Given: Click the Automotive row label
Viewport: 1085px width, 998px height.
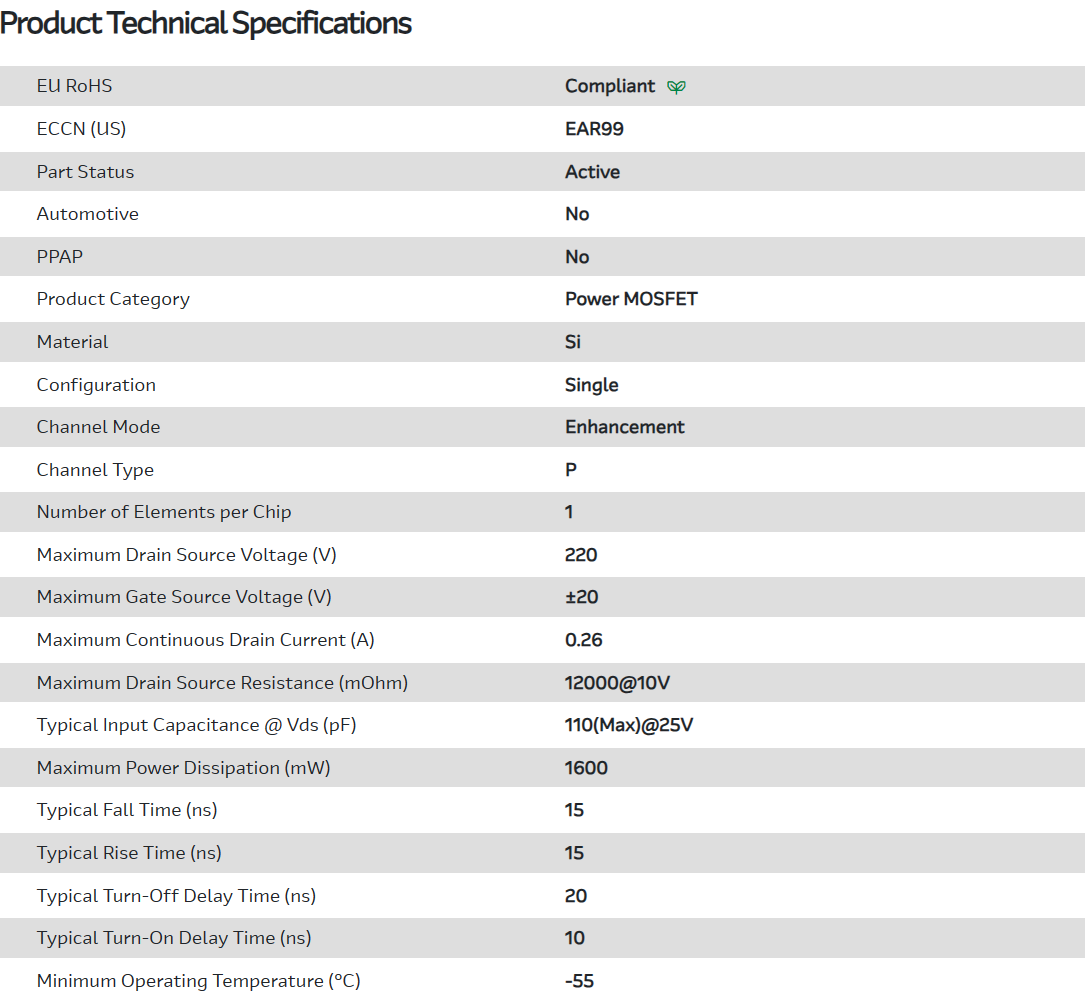Looking at the screenshot, I should (x=87, y=214).
